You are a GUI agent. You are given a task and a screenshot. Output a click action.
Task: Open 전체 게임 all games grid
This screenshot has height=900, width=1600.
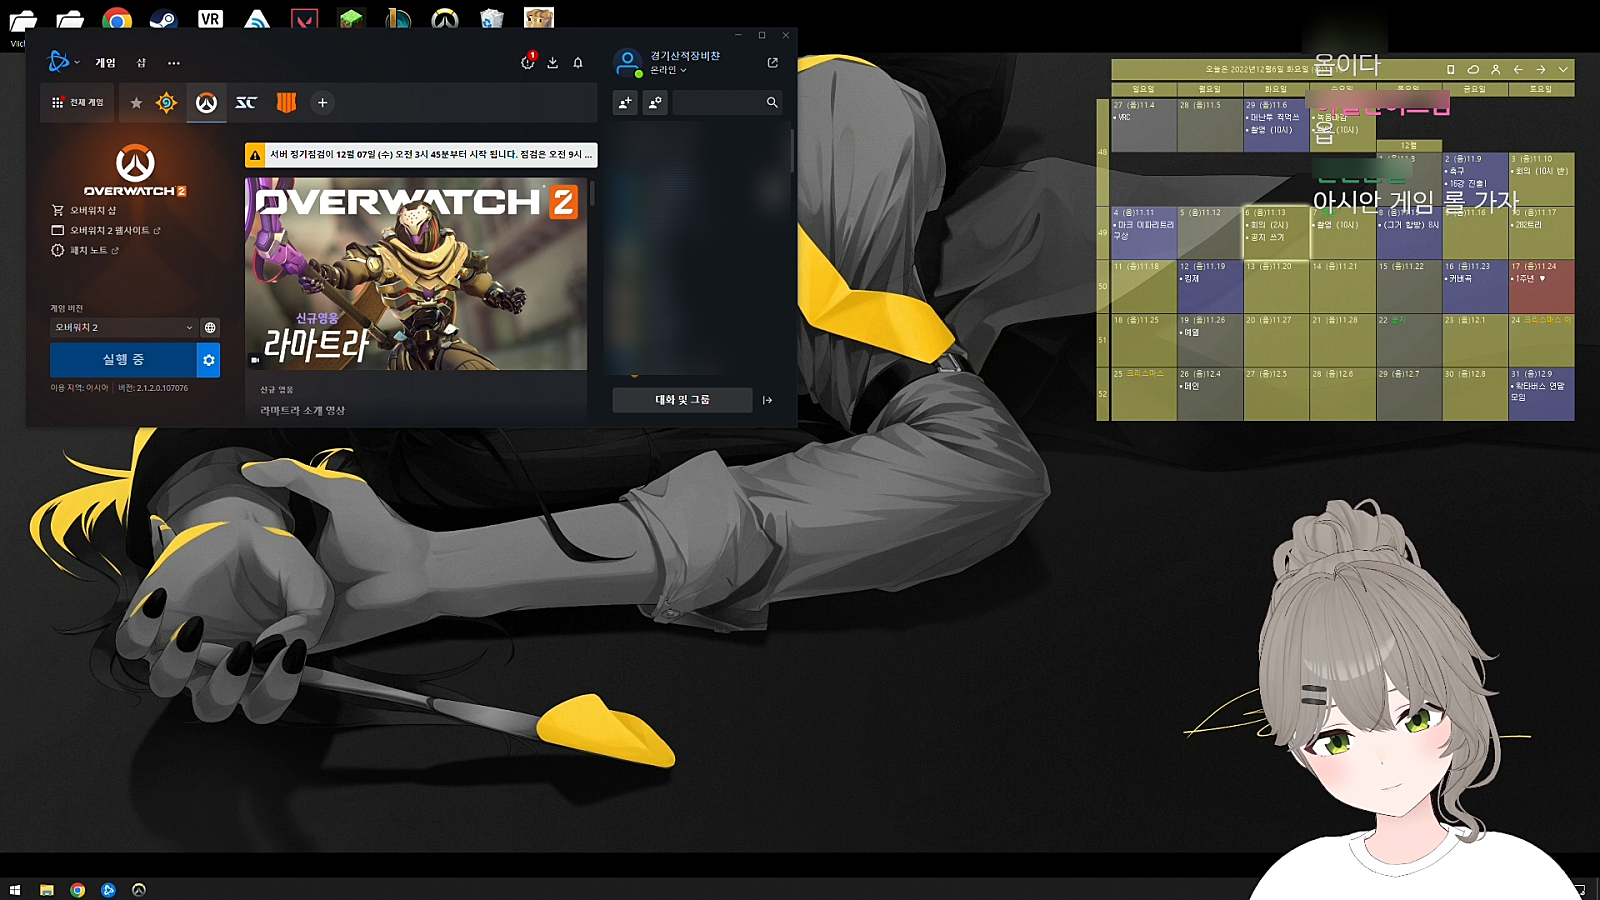pos(78,103)
